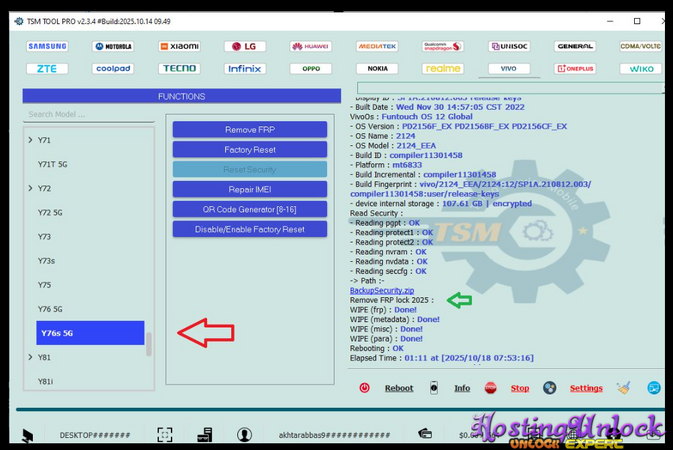The image size is (673, 450).
Task: Click the broom clear-log icon
Action: tap(624, 388)
